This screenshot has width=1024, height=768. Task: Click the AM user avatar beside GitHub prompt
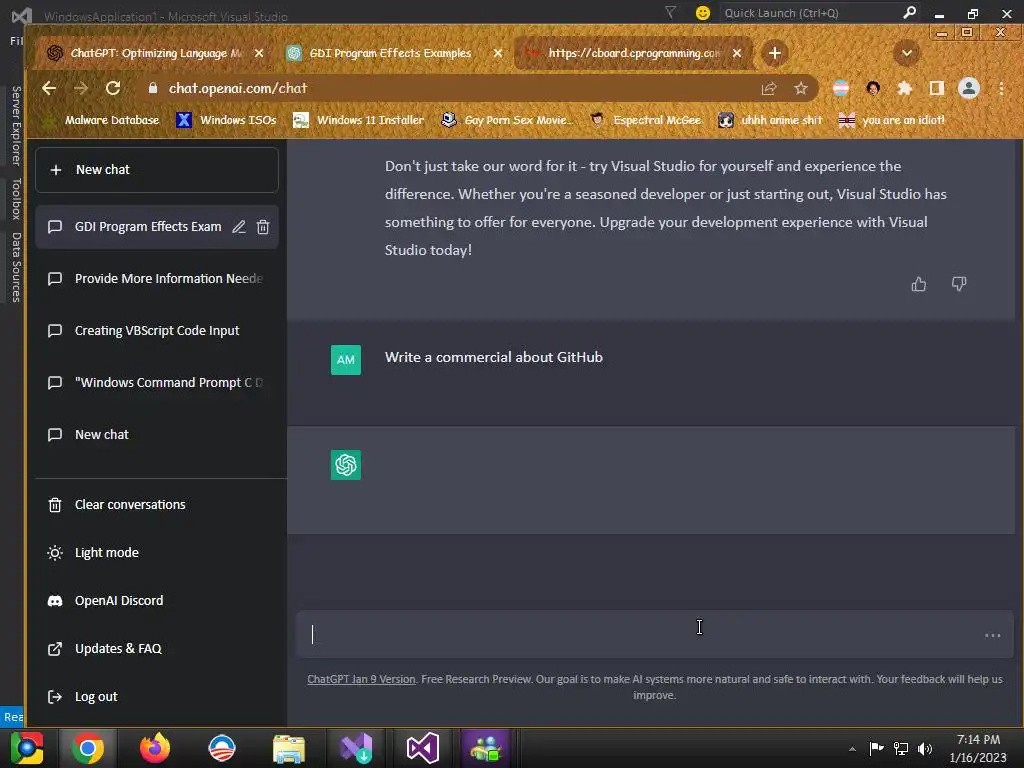click(345, 360)
